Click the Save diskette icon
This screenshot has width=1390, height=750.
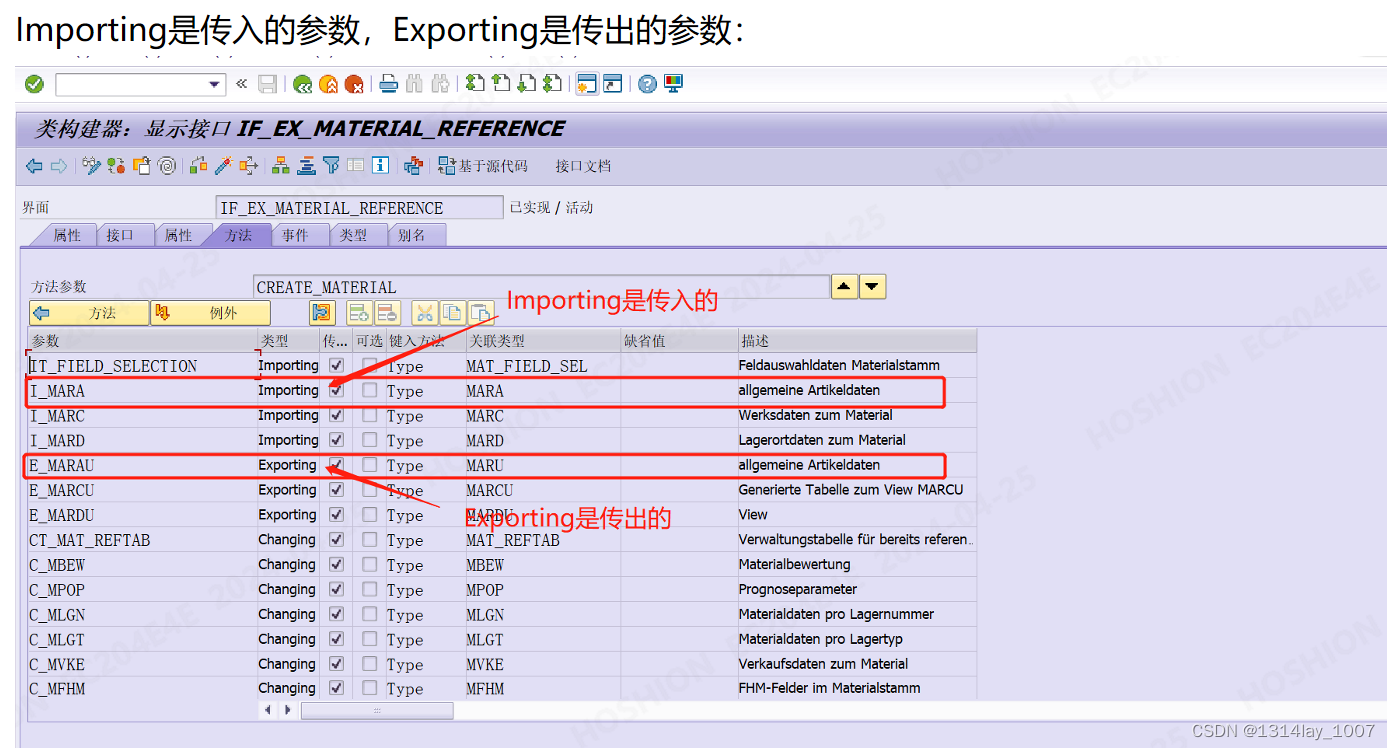[x=267, y=84]
